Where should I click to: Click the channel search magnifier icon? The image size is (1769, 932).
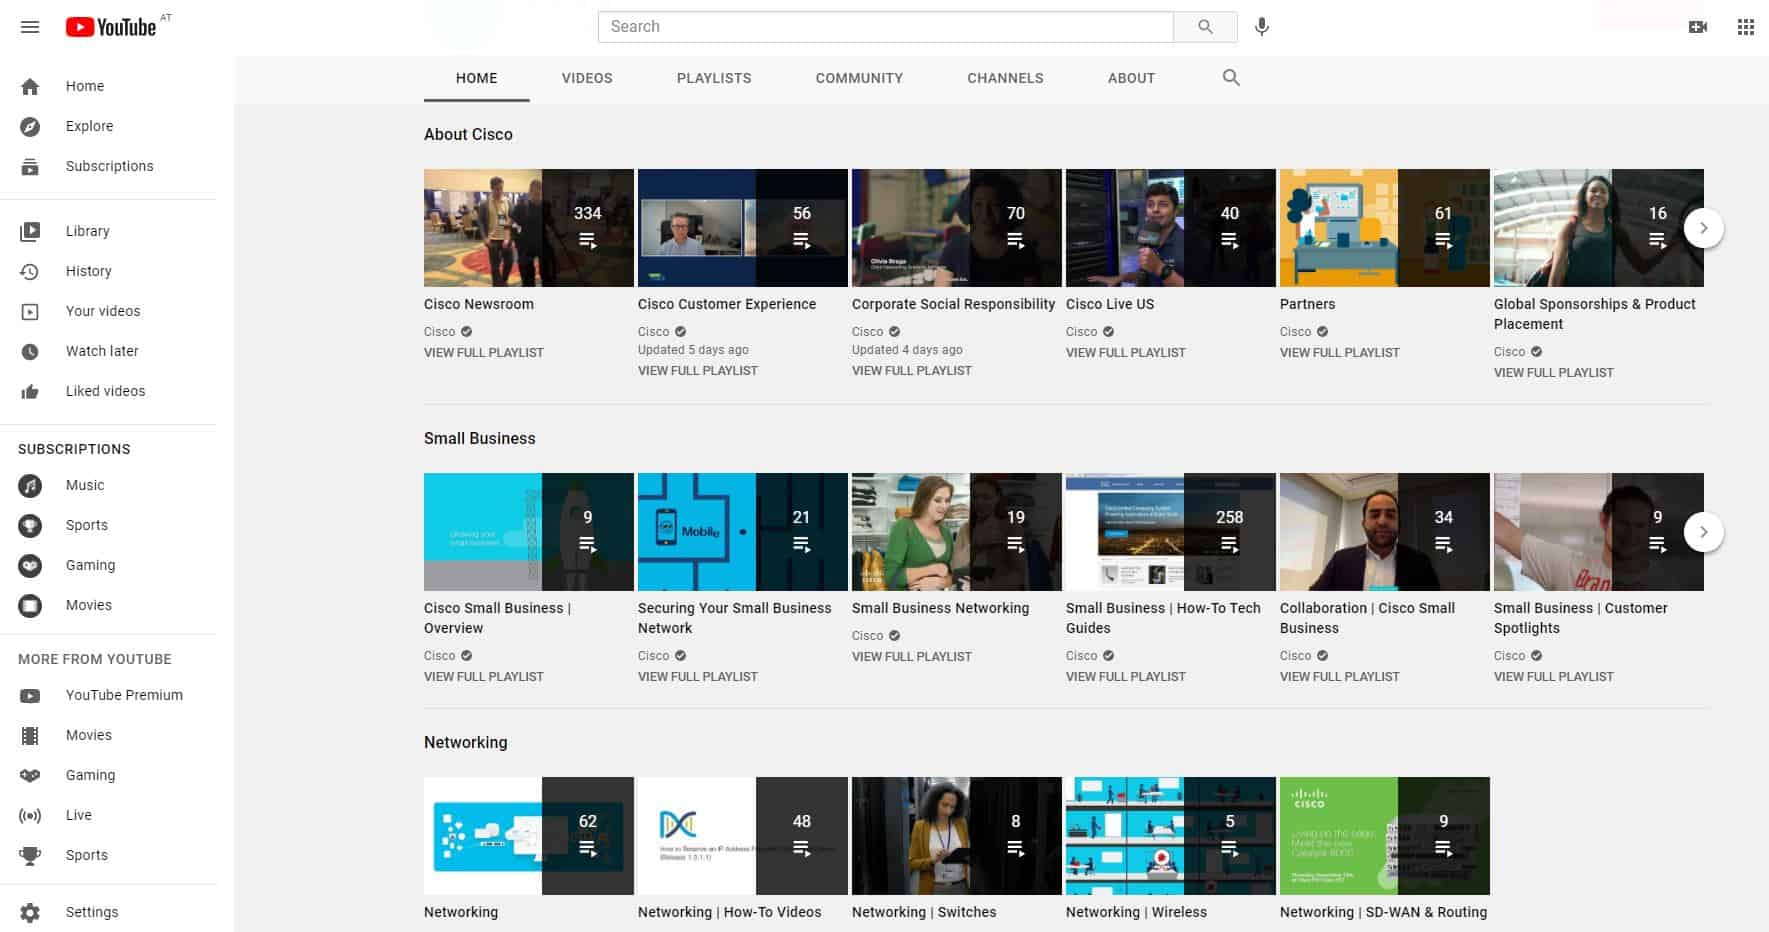(x=1231, y=78)
